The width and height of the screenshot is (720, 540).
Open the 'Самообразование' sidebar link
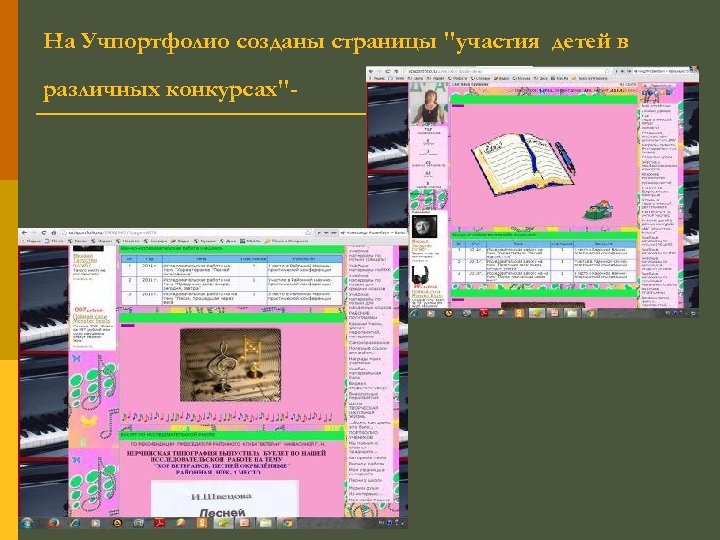pos(369,343)
